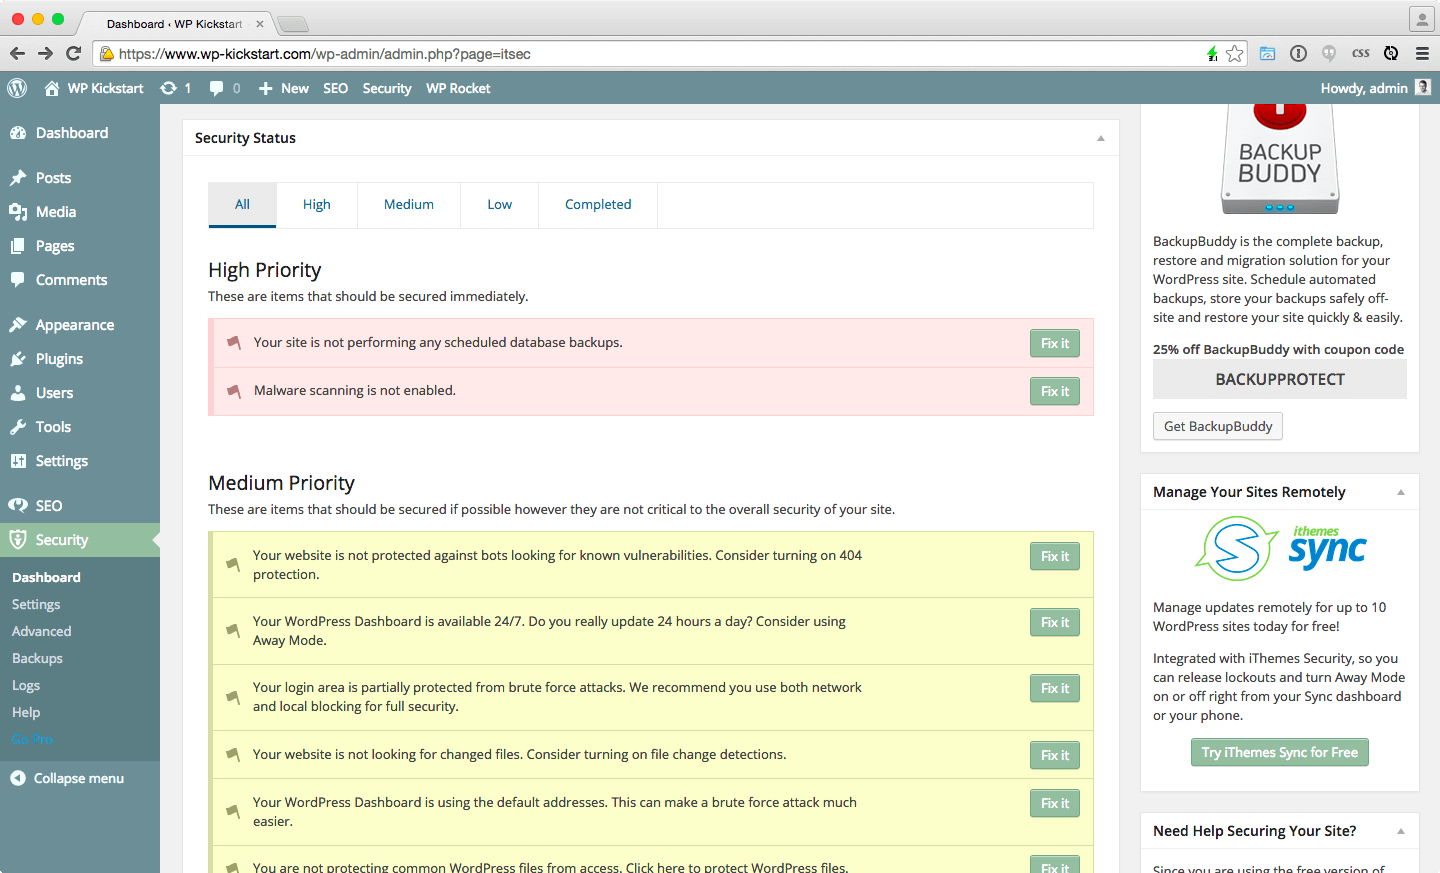1440x873 pixels.
Task: Open Howdy, admin account menu
Action: [x=1375, y=88]
